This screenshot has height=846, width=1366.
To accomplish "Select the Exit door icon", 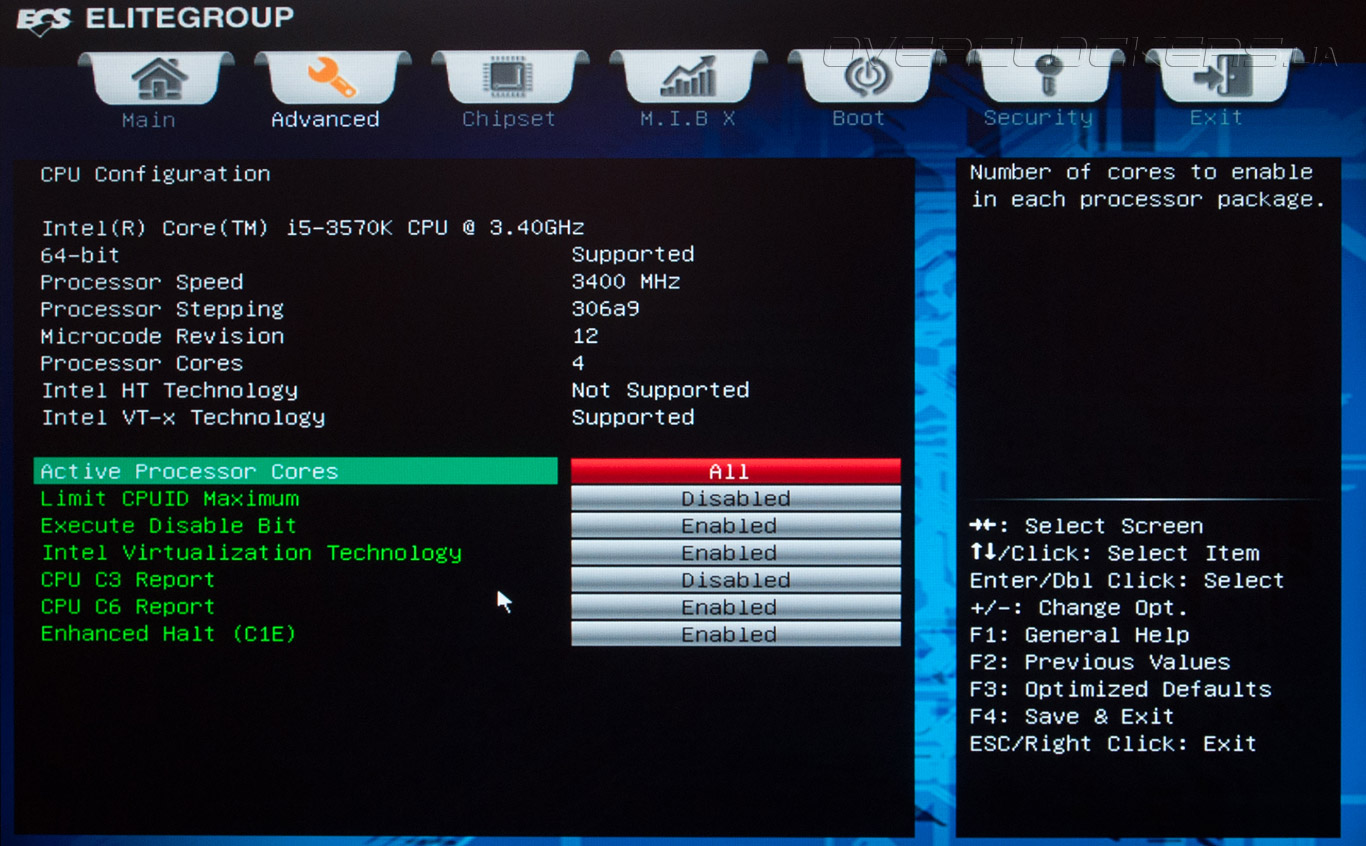I will [1222, 78].
